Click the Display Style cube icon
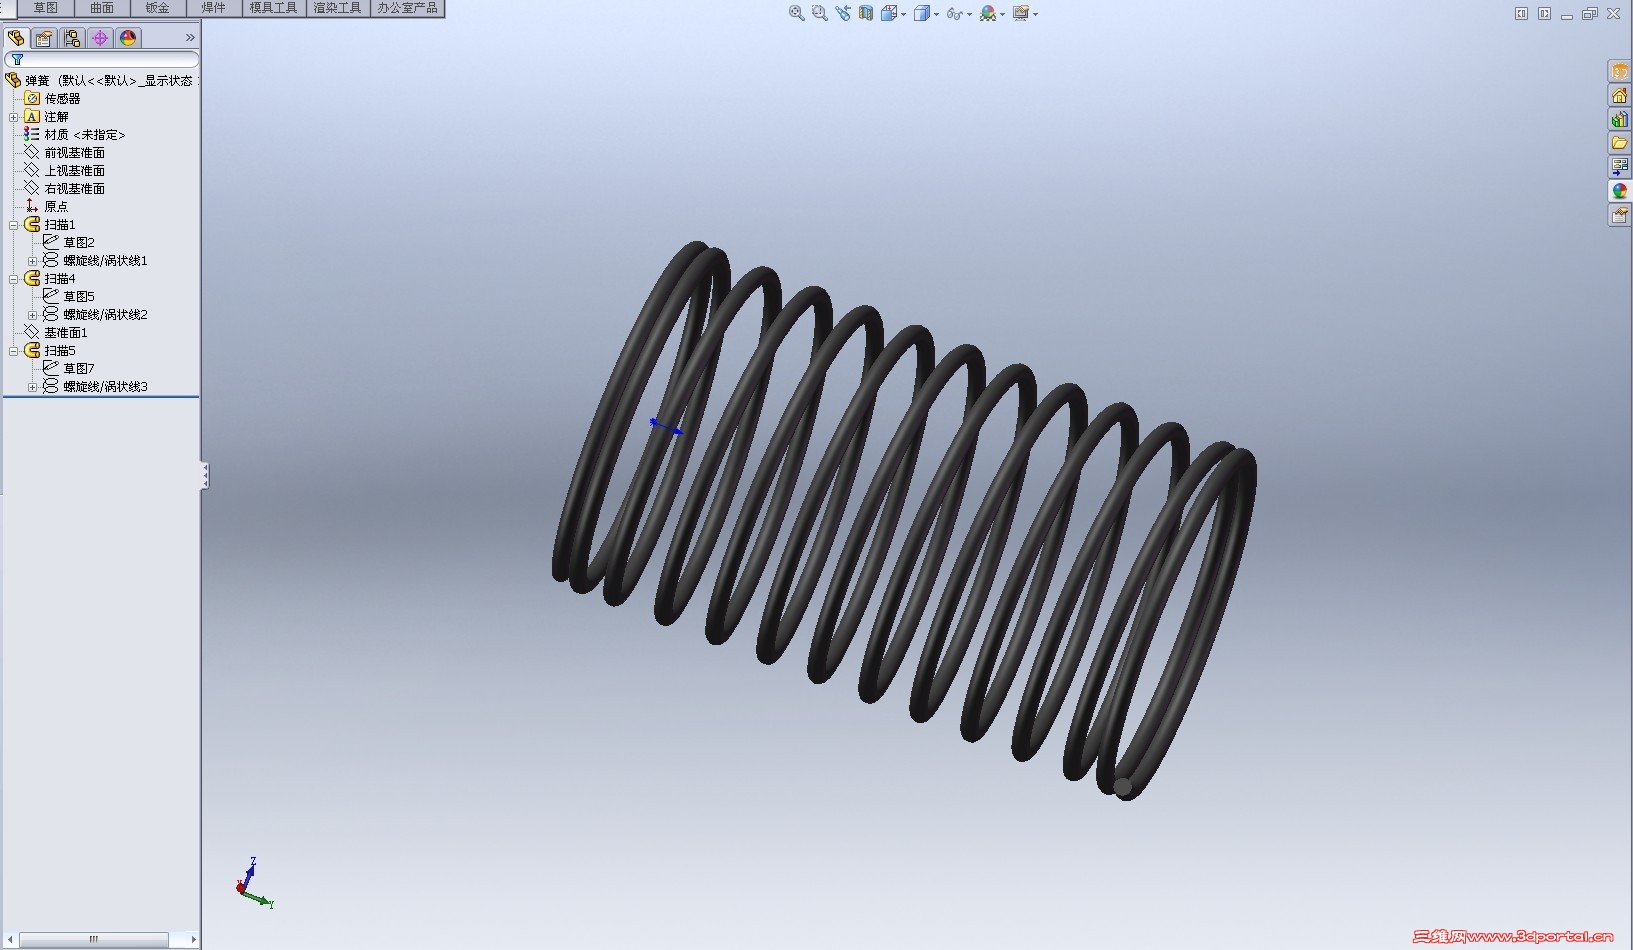This screenshot has width=1633, height=950. pos(922,13)
